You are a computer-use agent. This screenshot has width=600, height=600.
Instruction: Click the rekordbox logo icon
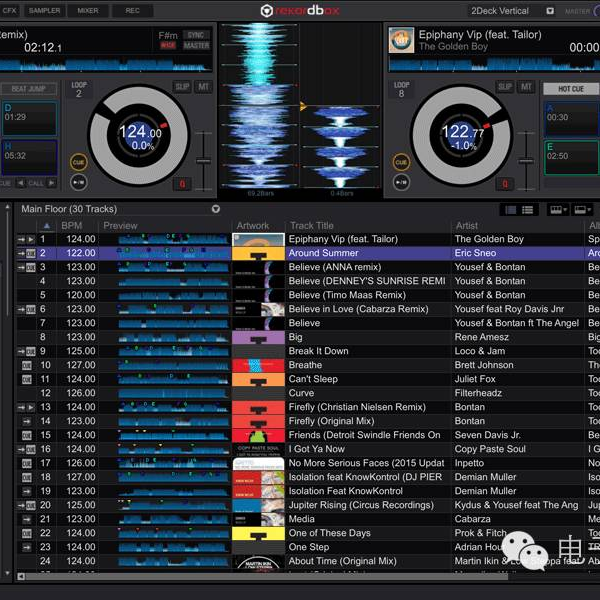[x=266, y=11]
